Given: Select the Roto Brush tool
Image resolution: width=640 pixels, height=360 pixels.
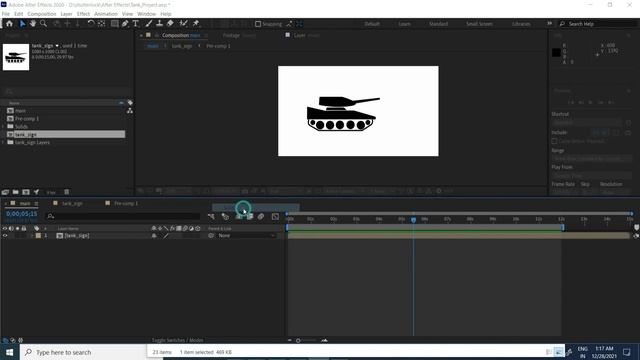Looking at the screenshot, I should click(x=183, y=24).
